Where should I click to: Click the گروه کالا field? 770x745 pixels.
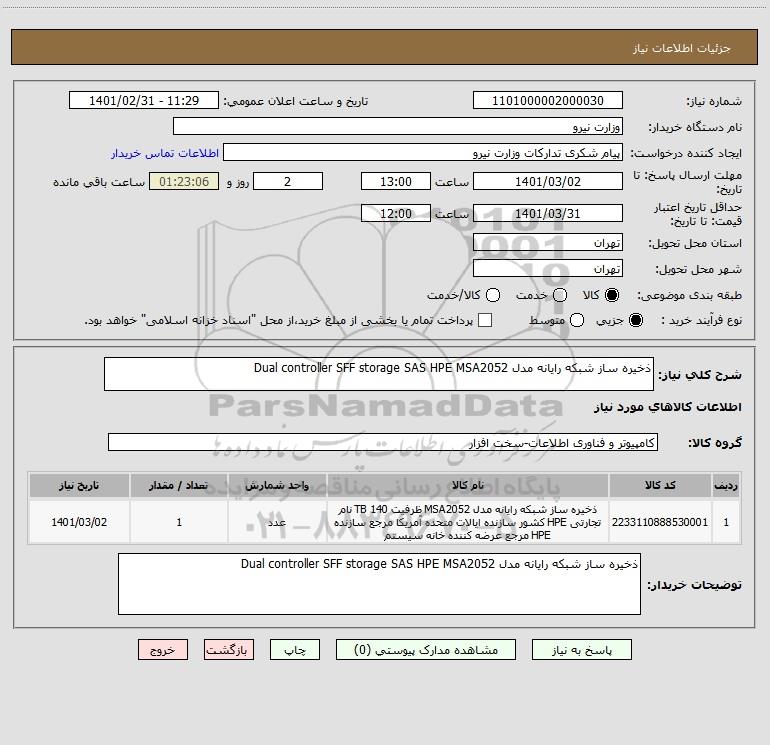(383, 442)
